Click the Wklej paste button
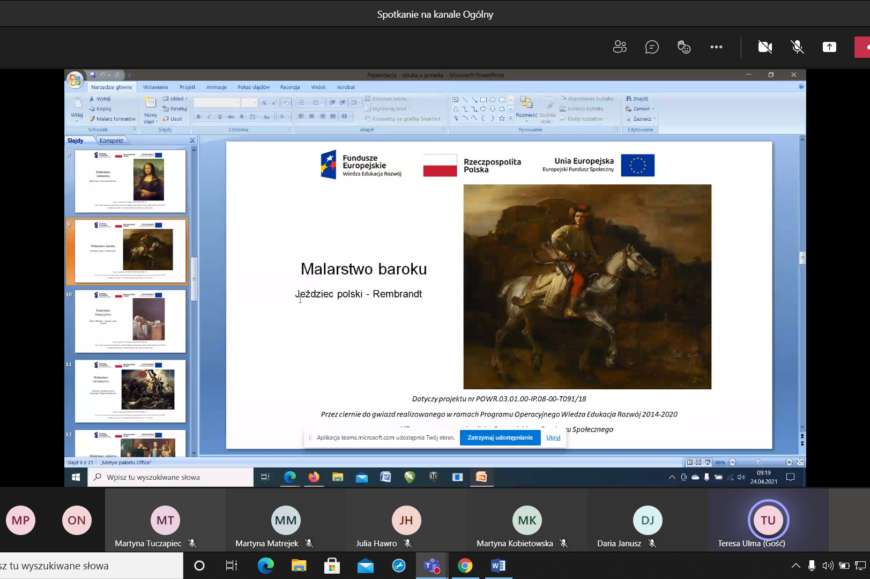 click(77, 109)
